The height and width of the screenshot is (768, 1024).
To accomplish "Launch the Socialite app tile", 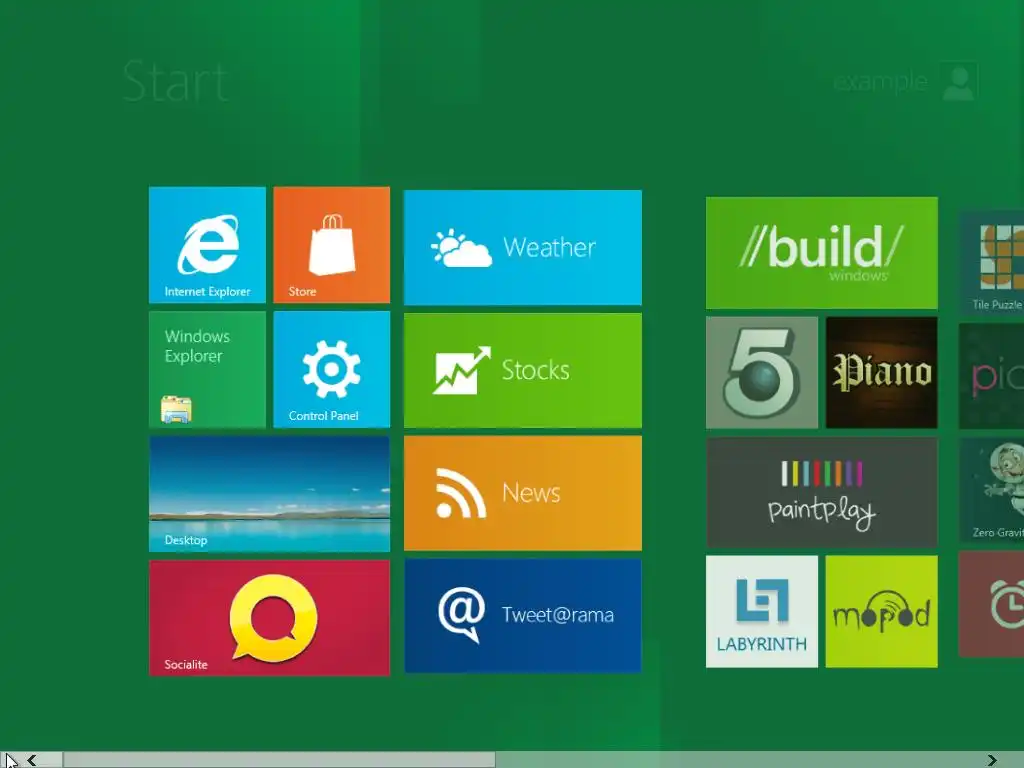I will (270, 618).
